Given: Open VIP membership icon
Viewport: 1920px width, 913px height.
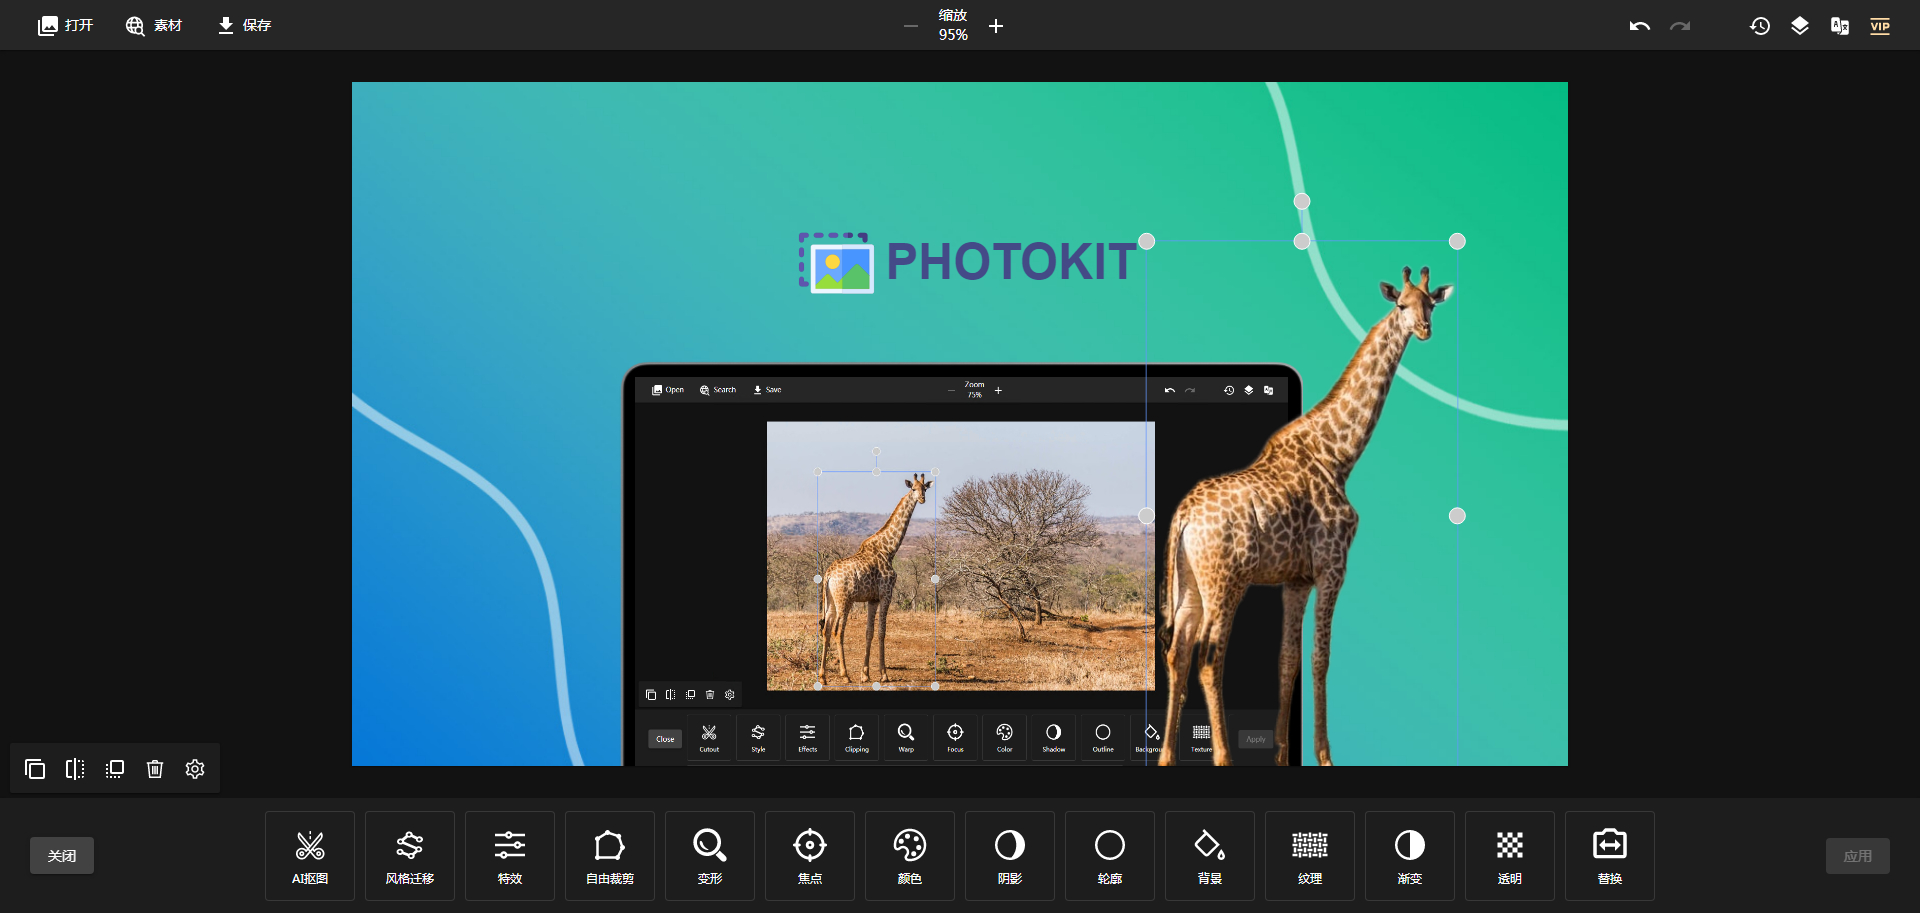Looking at the screenshot, I should [x=1880, y=26].
